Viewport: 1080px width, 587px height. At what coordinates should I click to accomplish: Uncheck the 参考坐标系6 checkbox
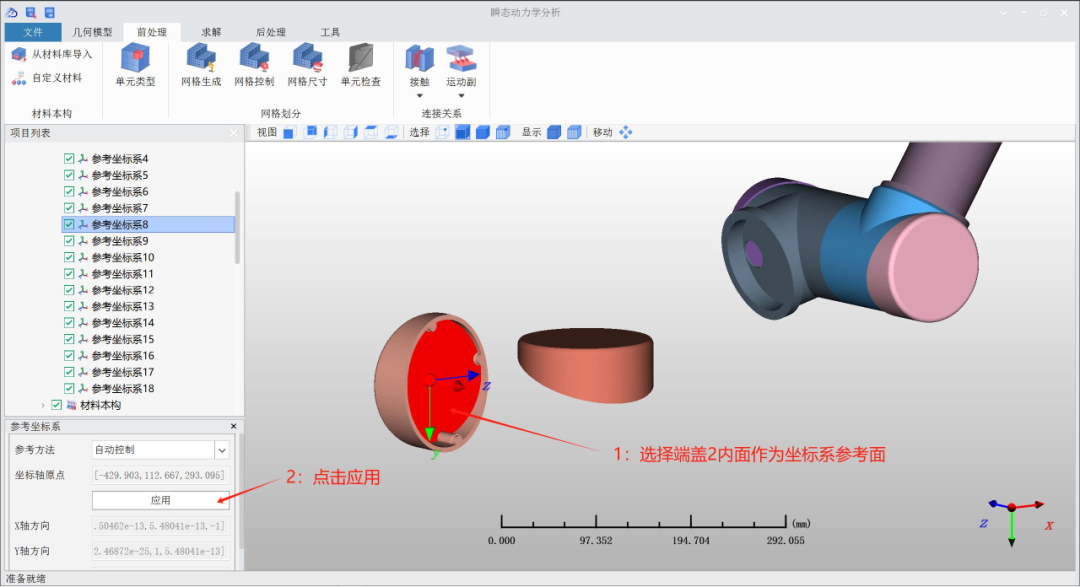pos(69,192)
